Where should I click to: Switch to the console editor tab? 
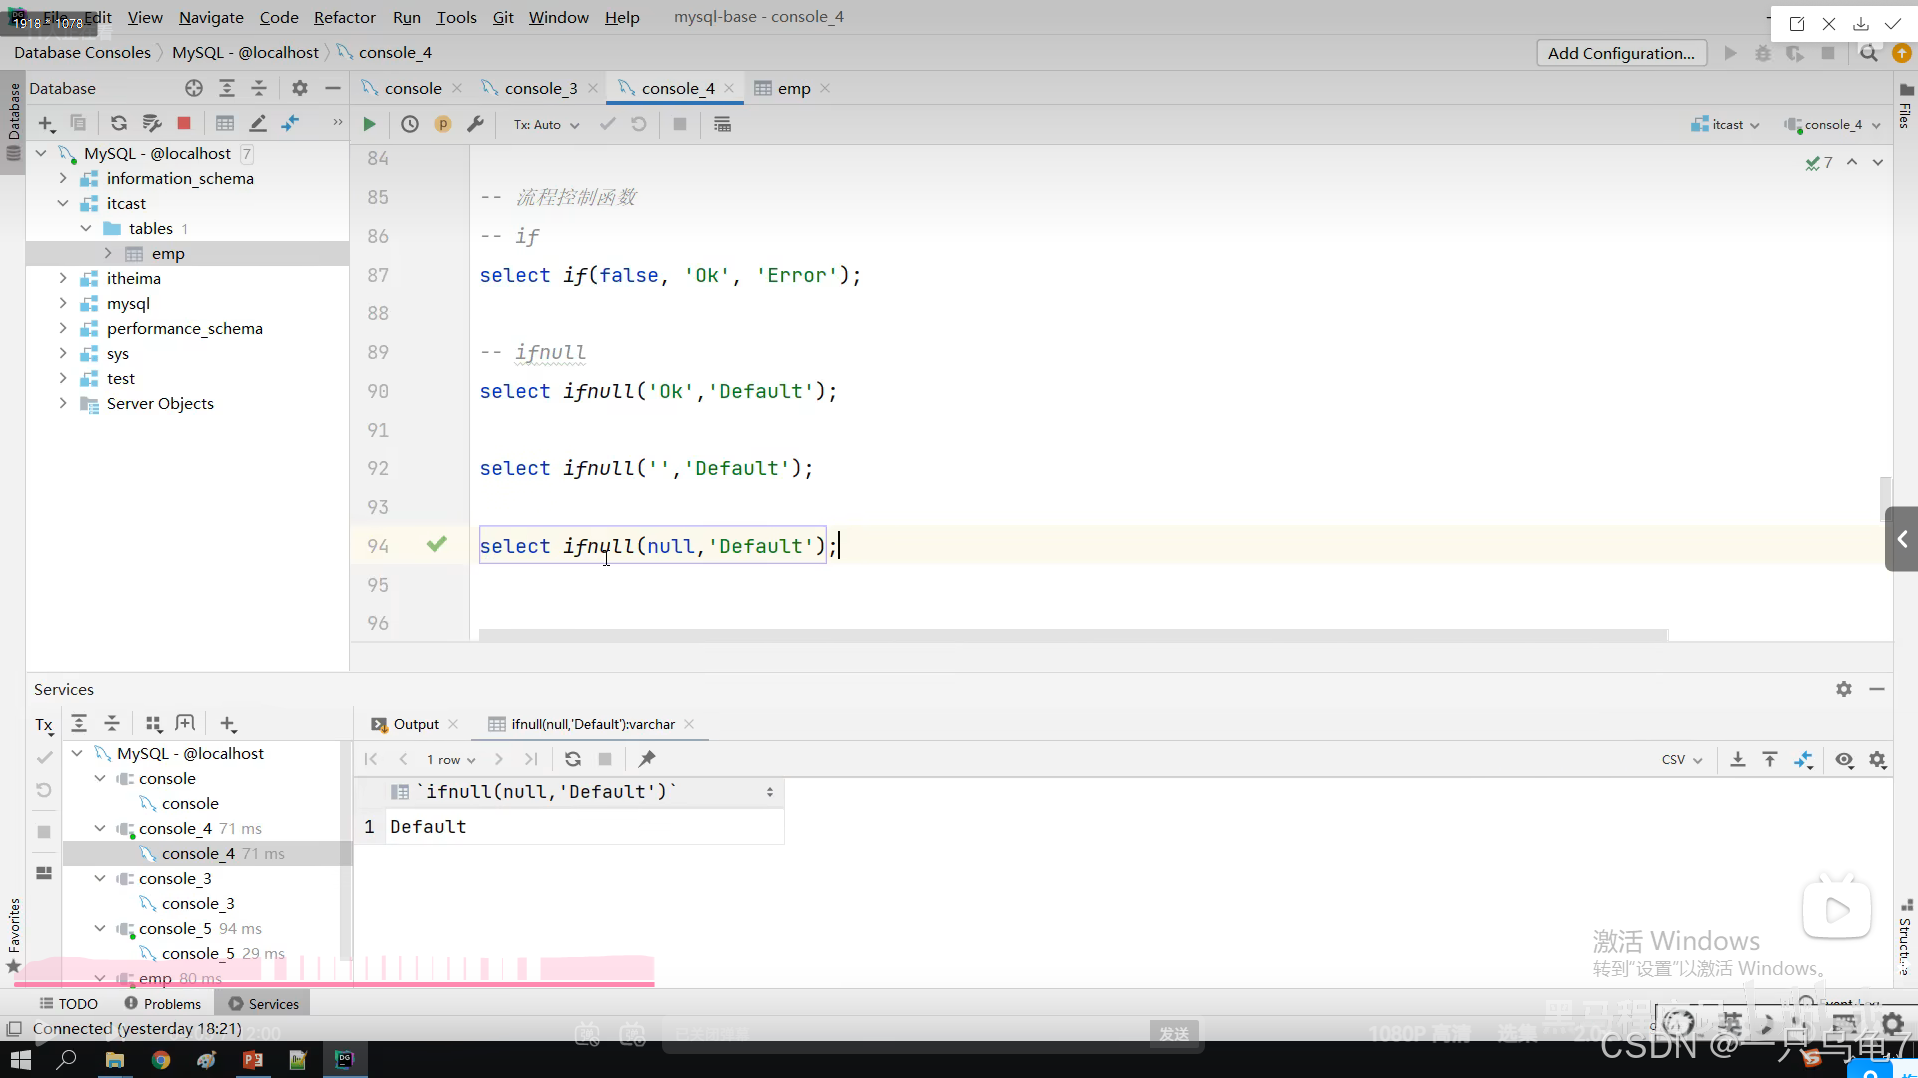point(412,88)
